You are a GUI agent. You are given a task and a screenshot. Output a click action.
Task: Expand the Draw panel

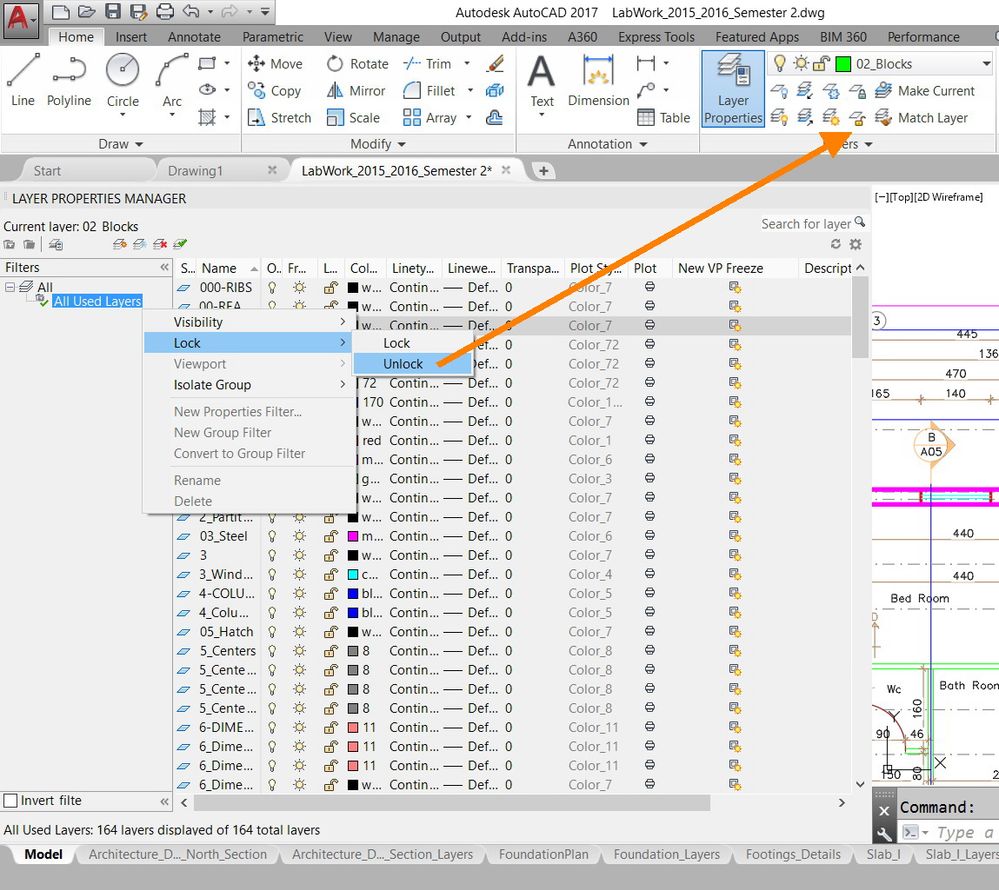point(120,144)
